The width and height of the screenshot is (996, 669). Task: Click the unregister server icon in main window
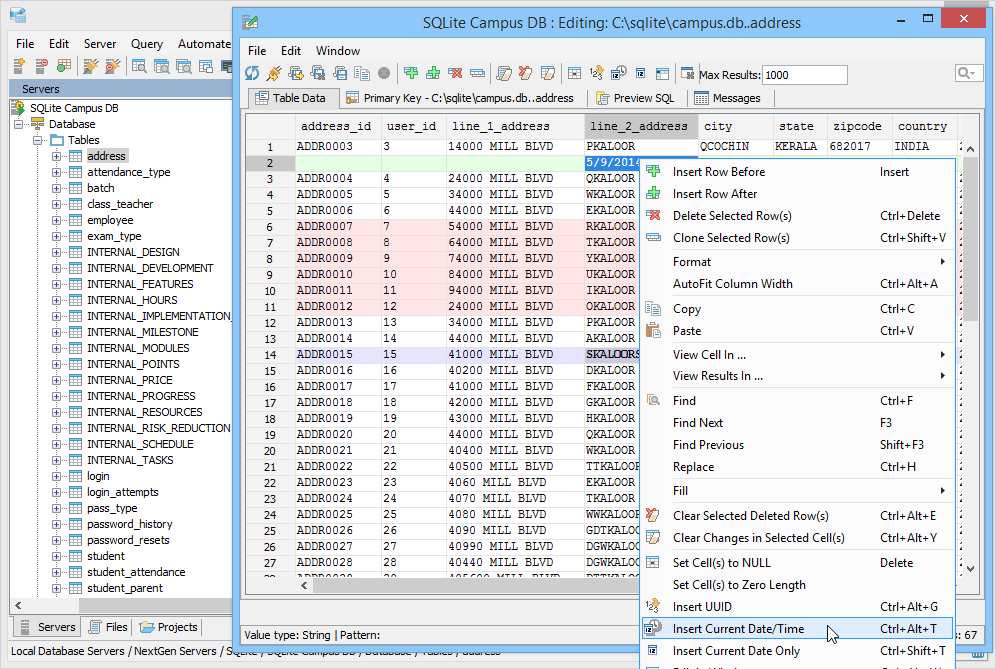[41, 65]
